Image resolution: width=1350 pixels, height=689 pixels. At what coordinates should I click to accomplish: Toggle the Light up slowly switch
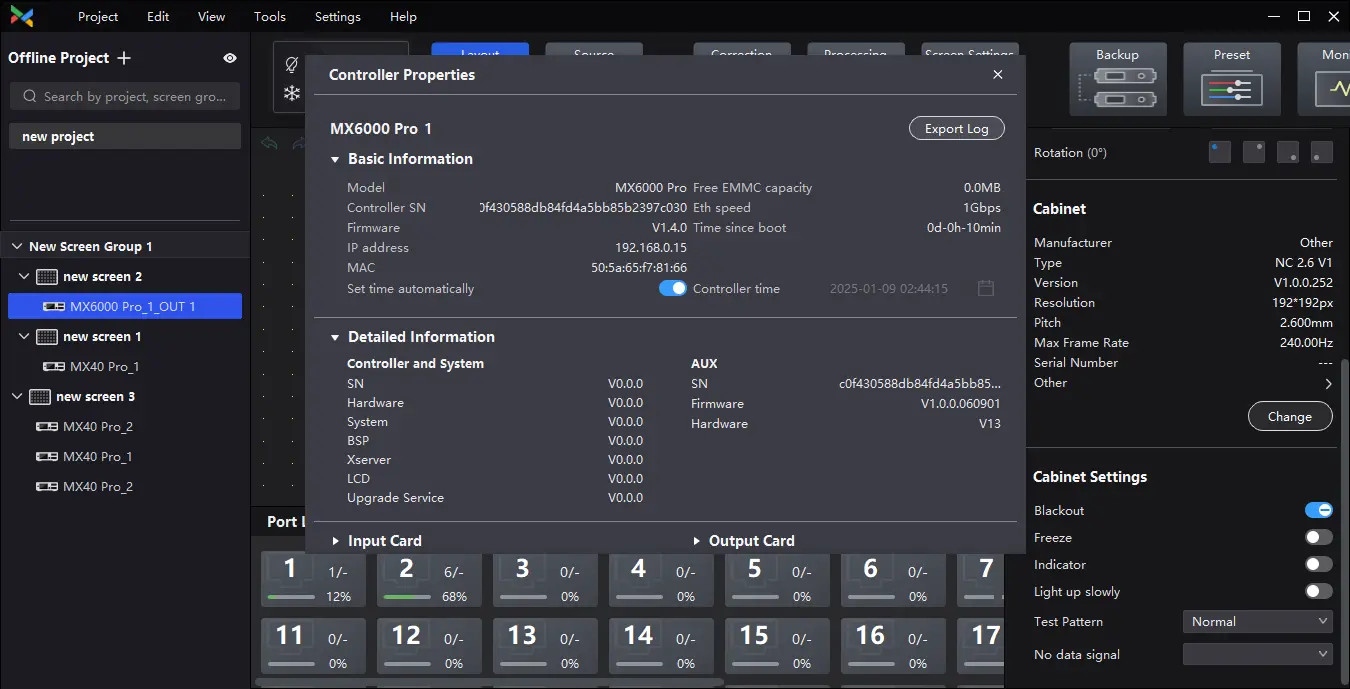[x=1319, y=591]
